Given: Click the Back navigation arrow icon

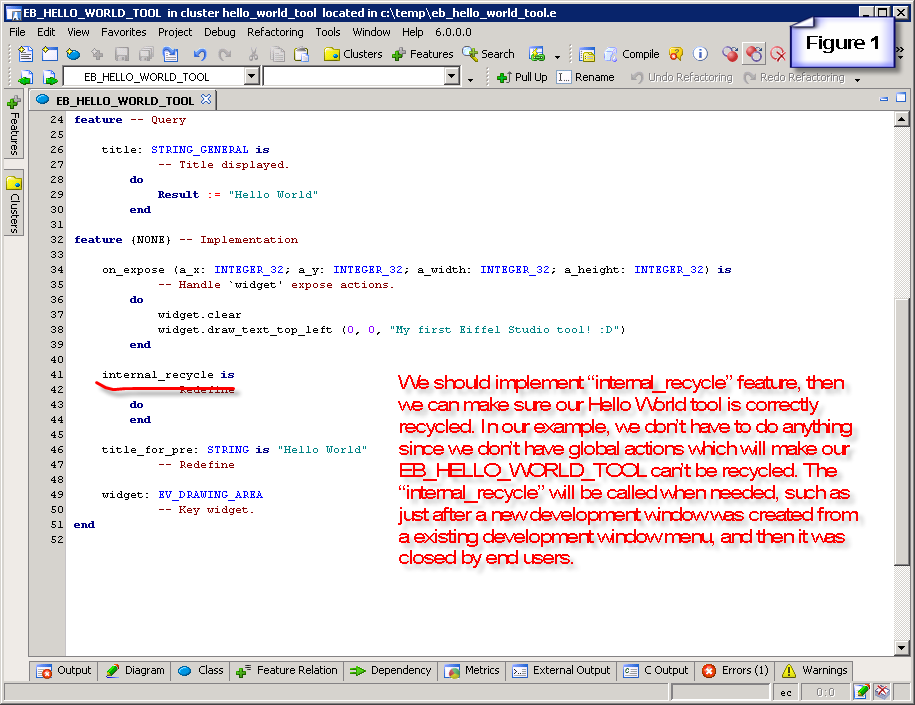Looking at the screenshot, I should 25,77.
